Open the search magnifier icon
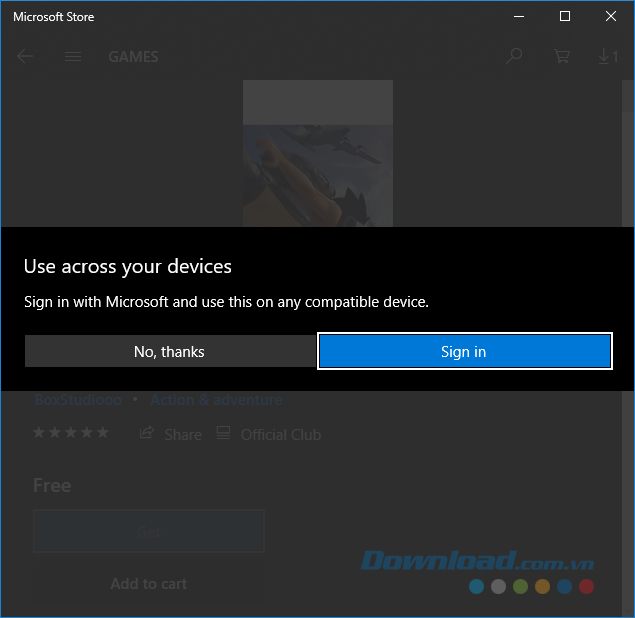This screenshot has height=618, width=635. [514, 56]
